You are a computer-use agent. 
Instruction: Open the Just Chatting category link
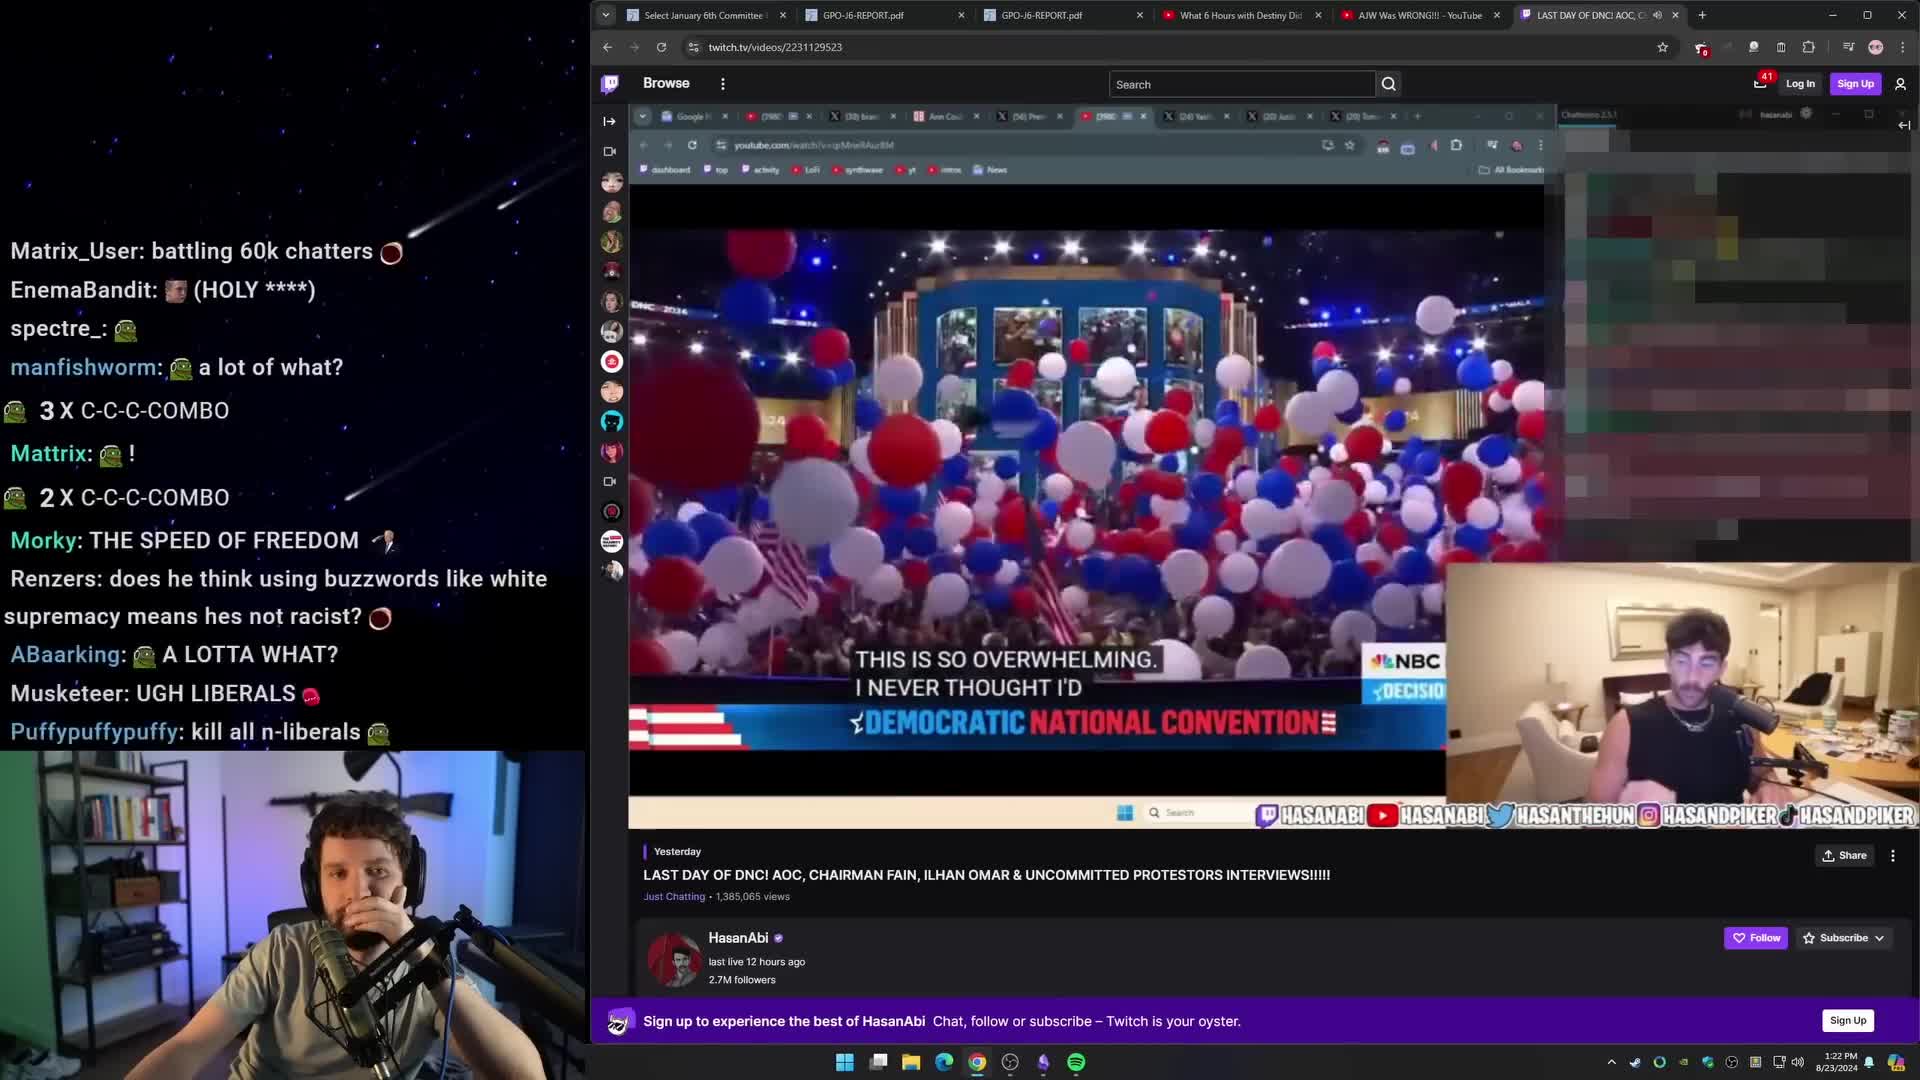[674, 897]
